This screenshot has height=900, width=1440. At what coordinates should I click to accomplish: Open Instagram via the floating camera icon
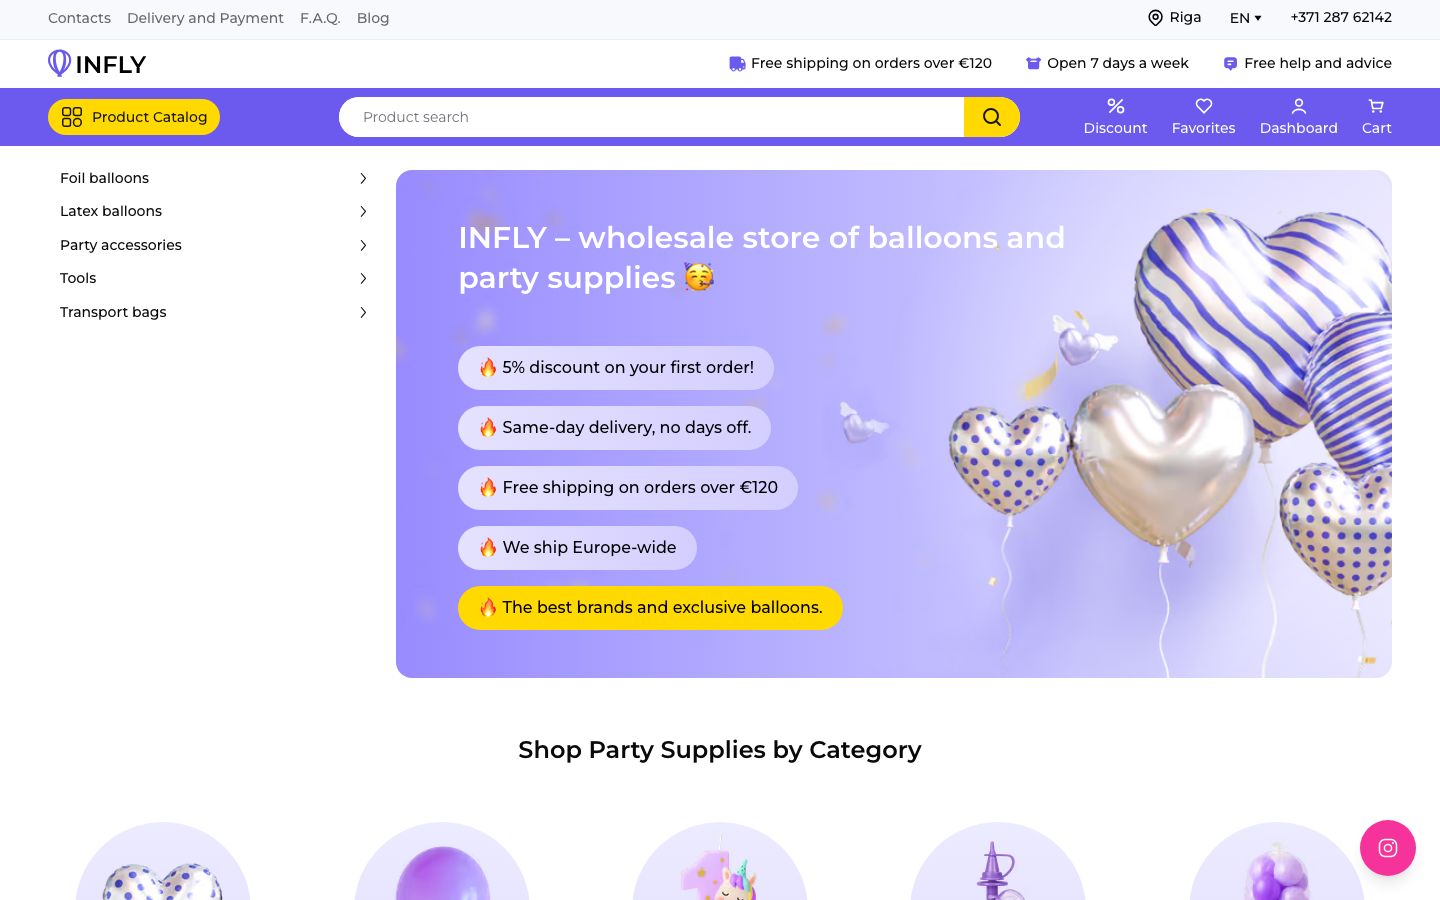pos(1388,848)
